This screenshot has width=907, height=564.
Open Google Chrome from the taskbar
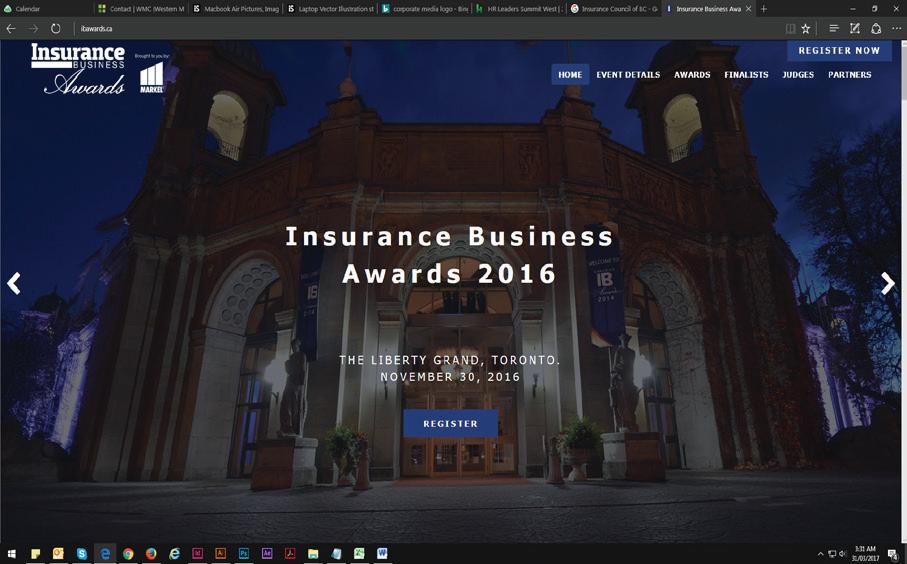[128, 554]
